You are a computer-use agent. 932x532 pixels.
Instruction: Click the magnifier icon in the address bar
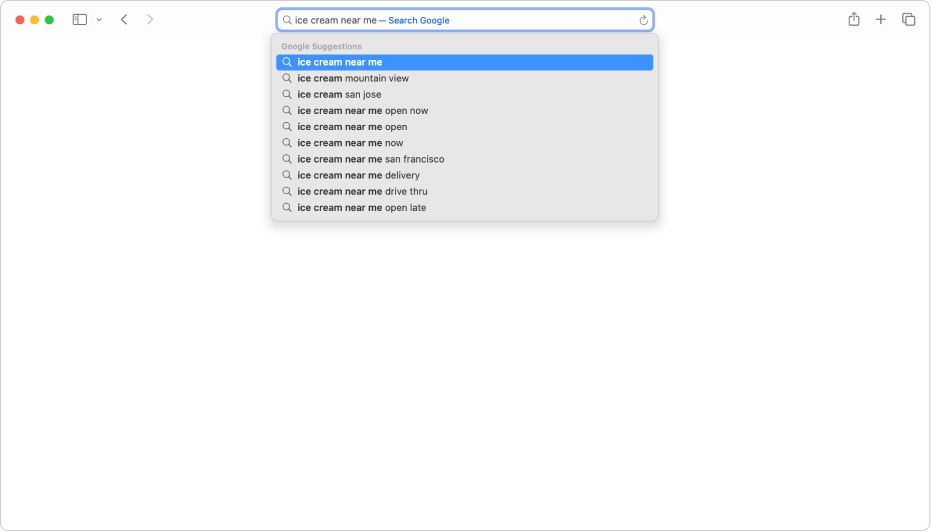pos(287,20)
